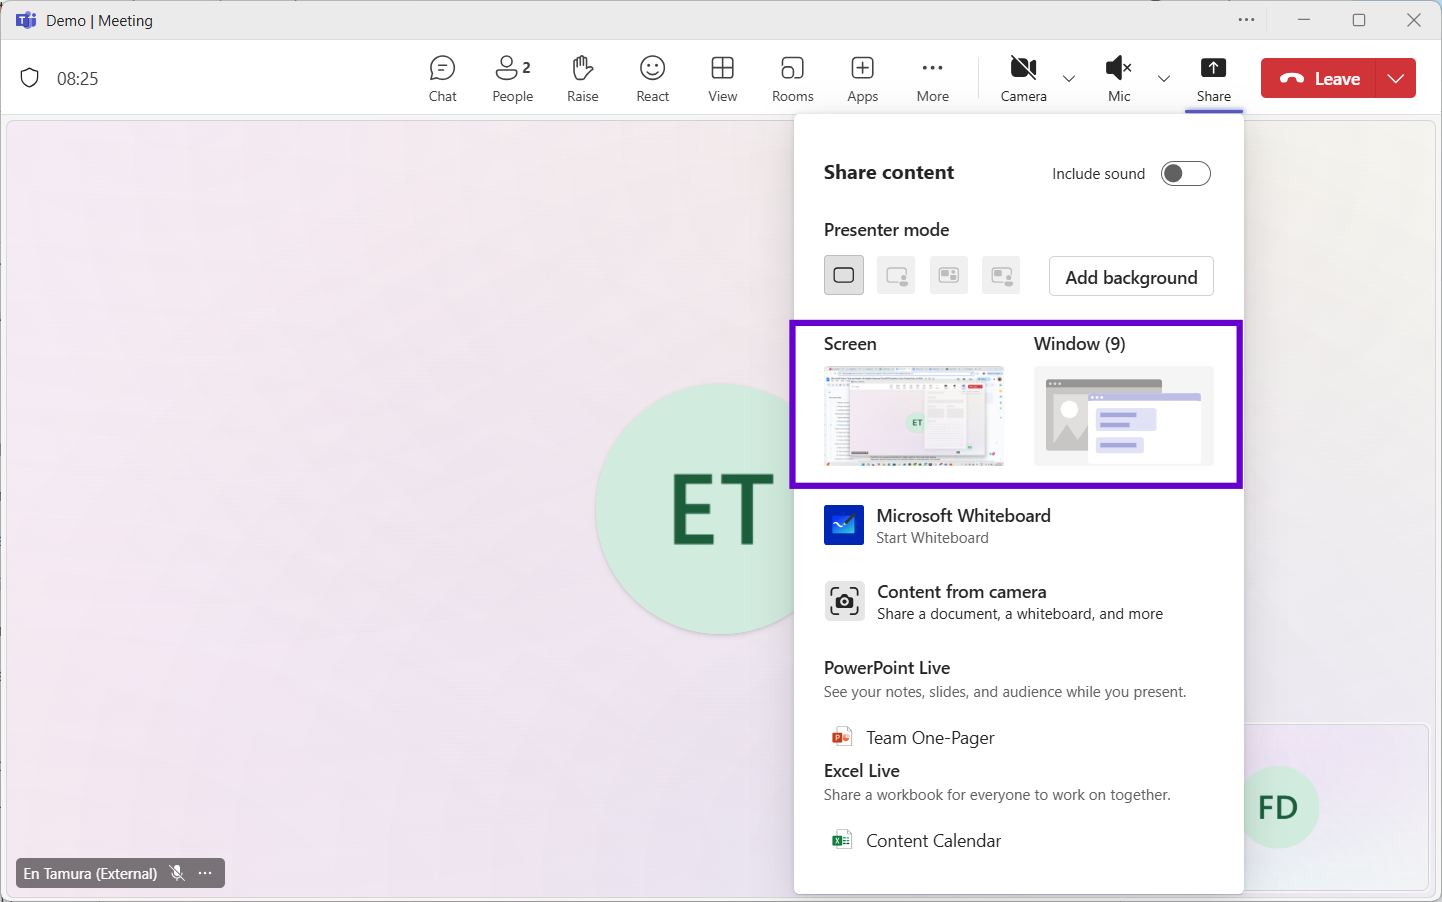
Task: Click the PowerPoint file icon
Action: coord(842,737)
